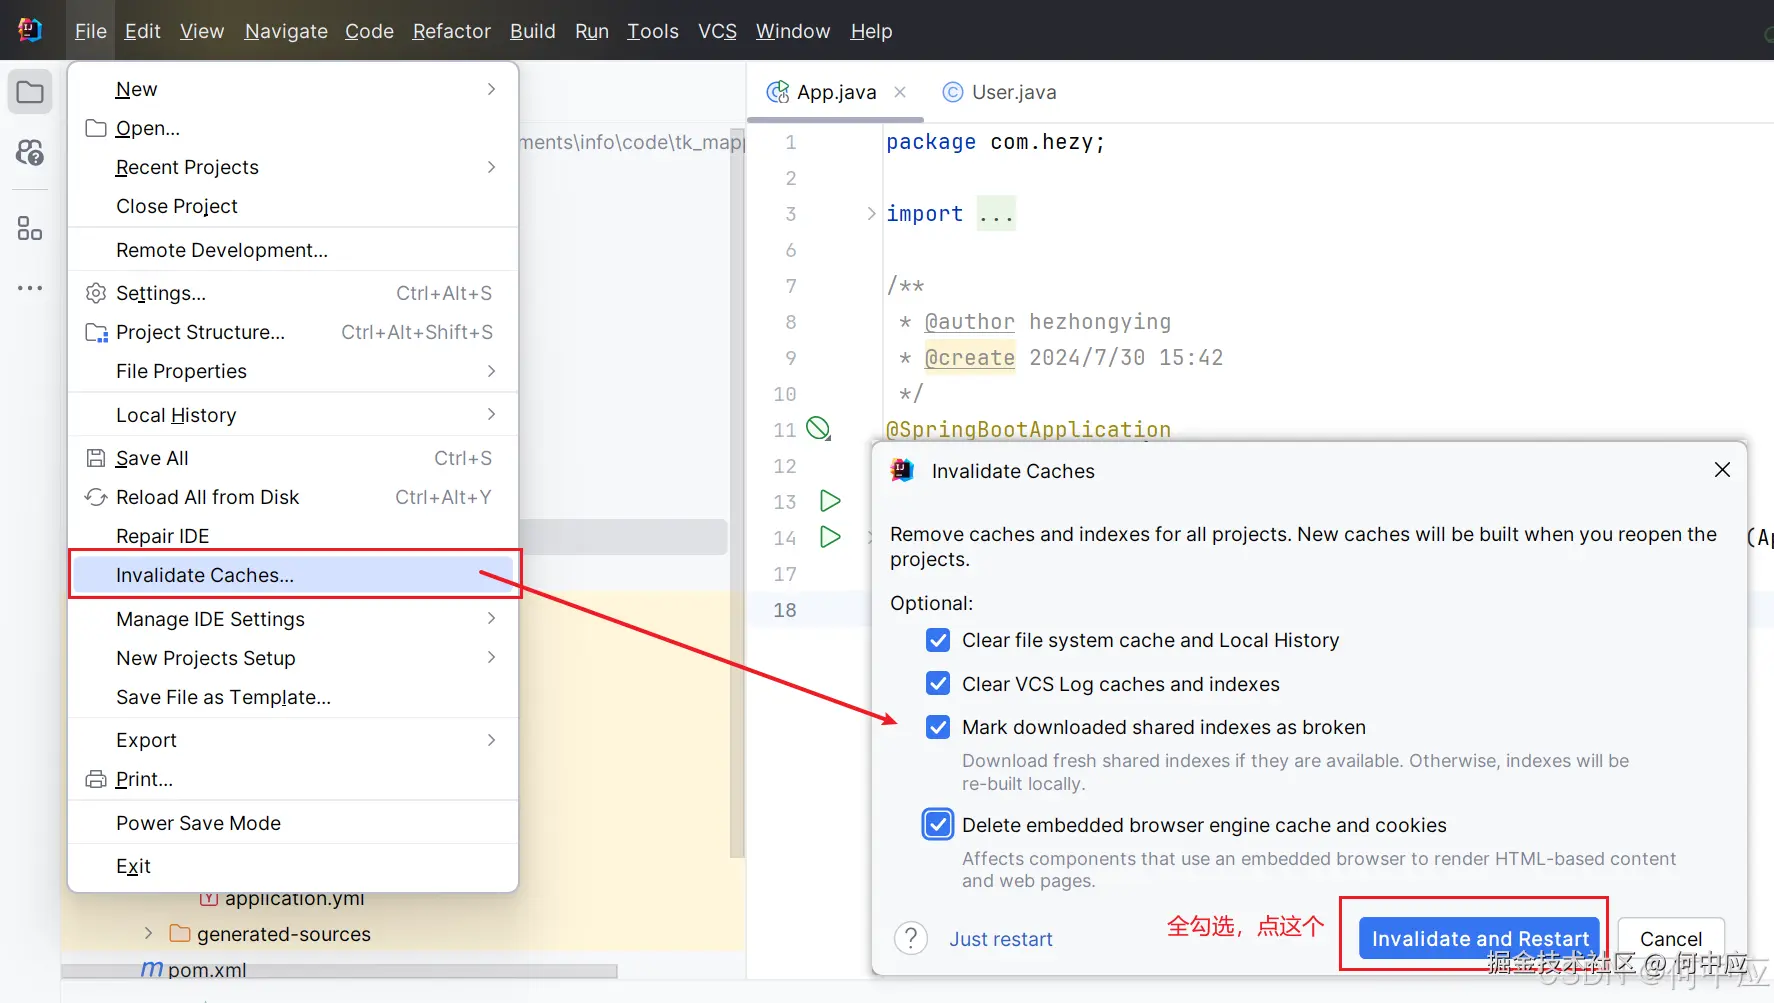Uncheck Clear file system cache and Local History
Image resolution: width=1774 pixels, height=1003 pixels.
point(938,640)
